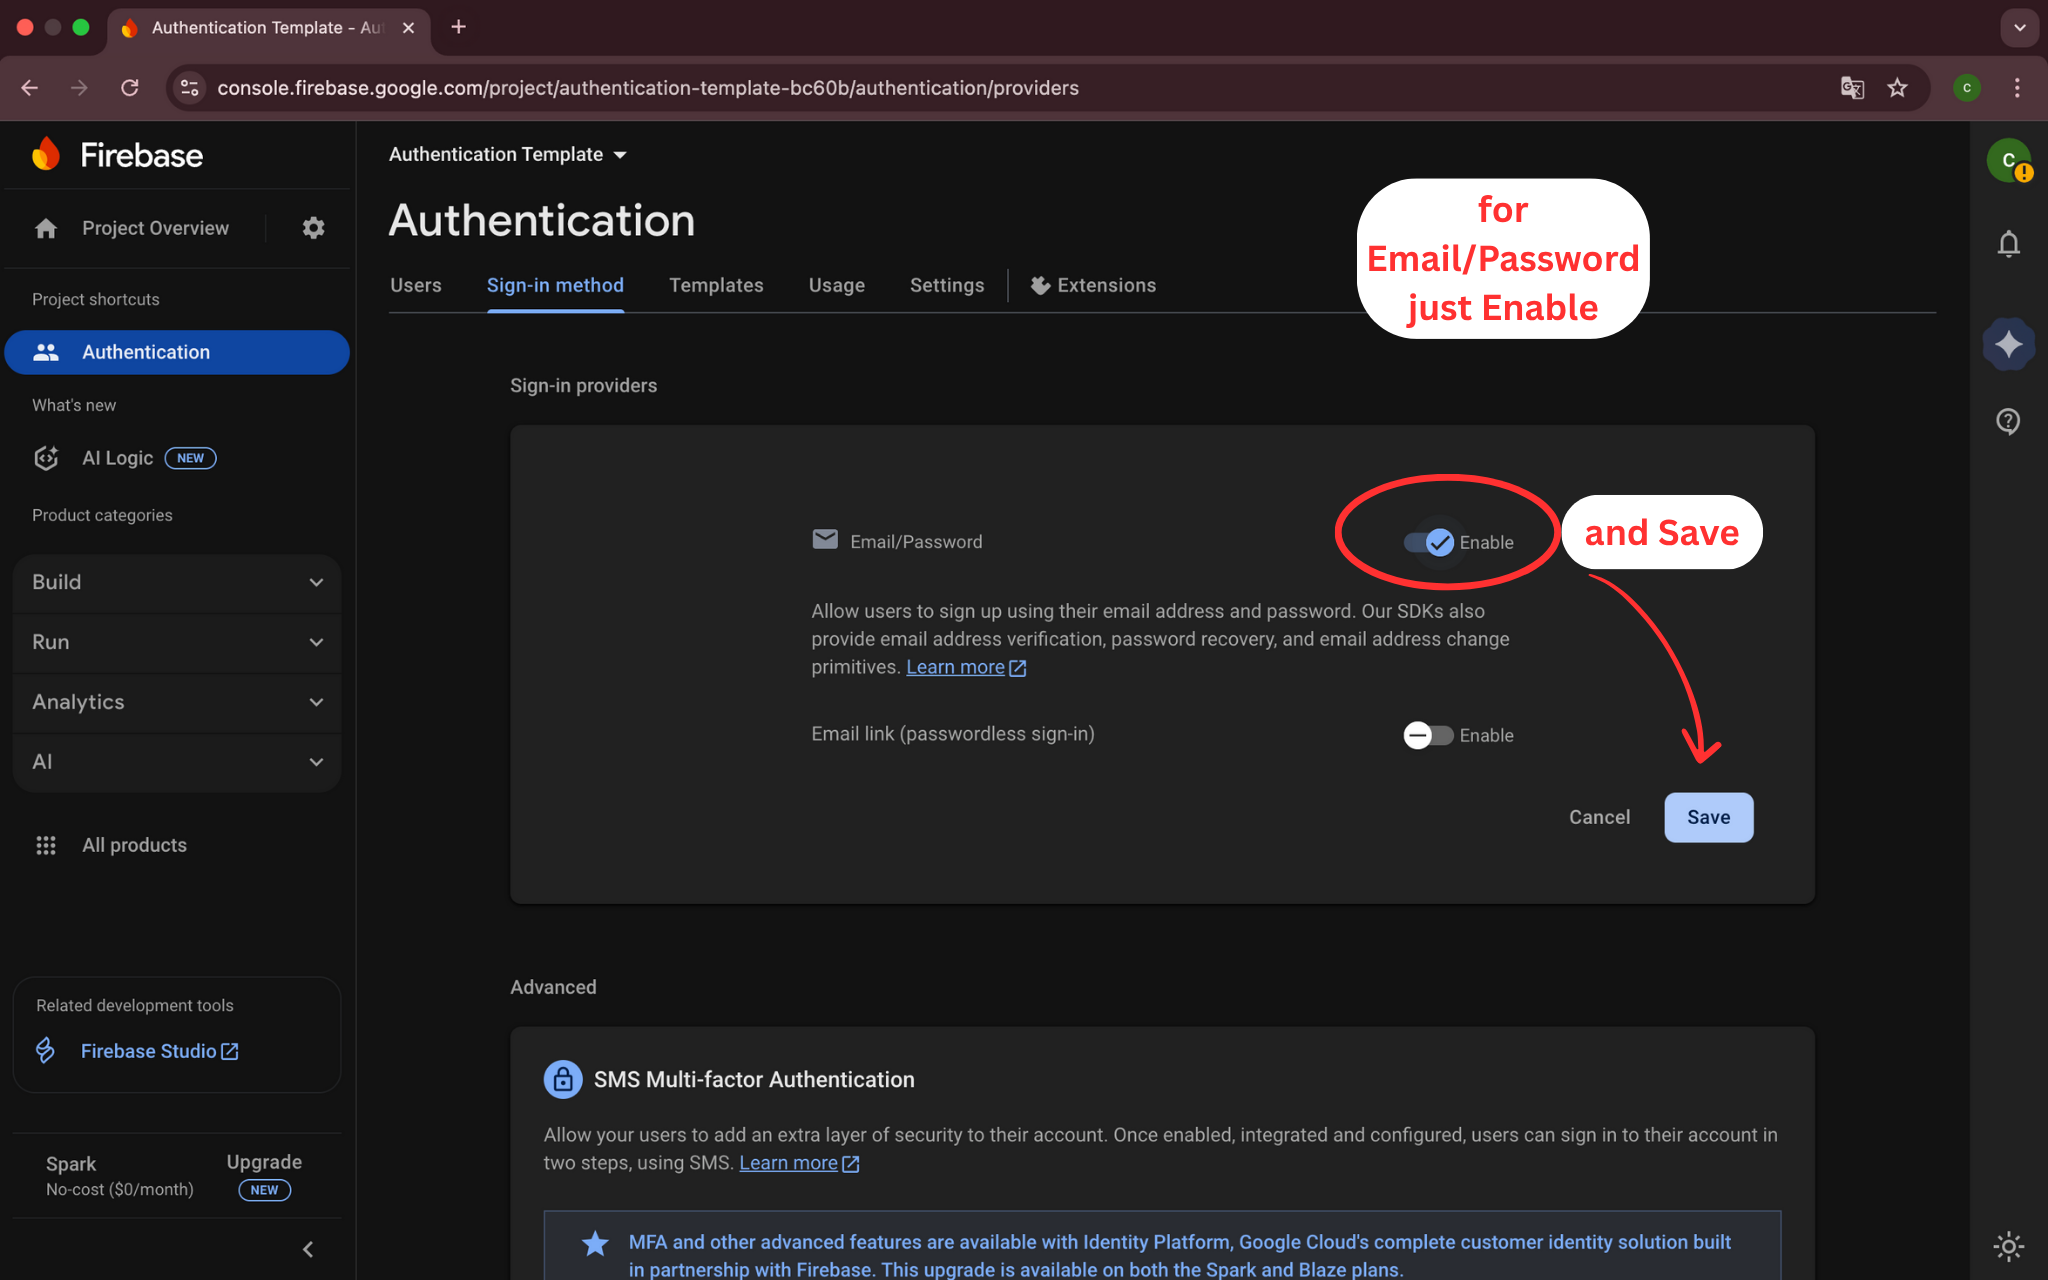Open the help question mark icon

2008,421
